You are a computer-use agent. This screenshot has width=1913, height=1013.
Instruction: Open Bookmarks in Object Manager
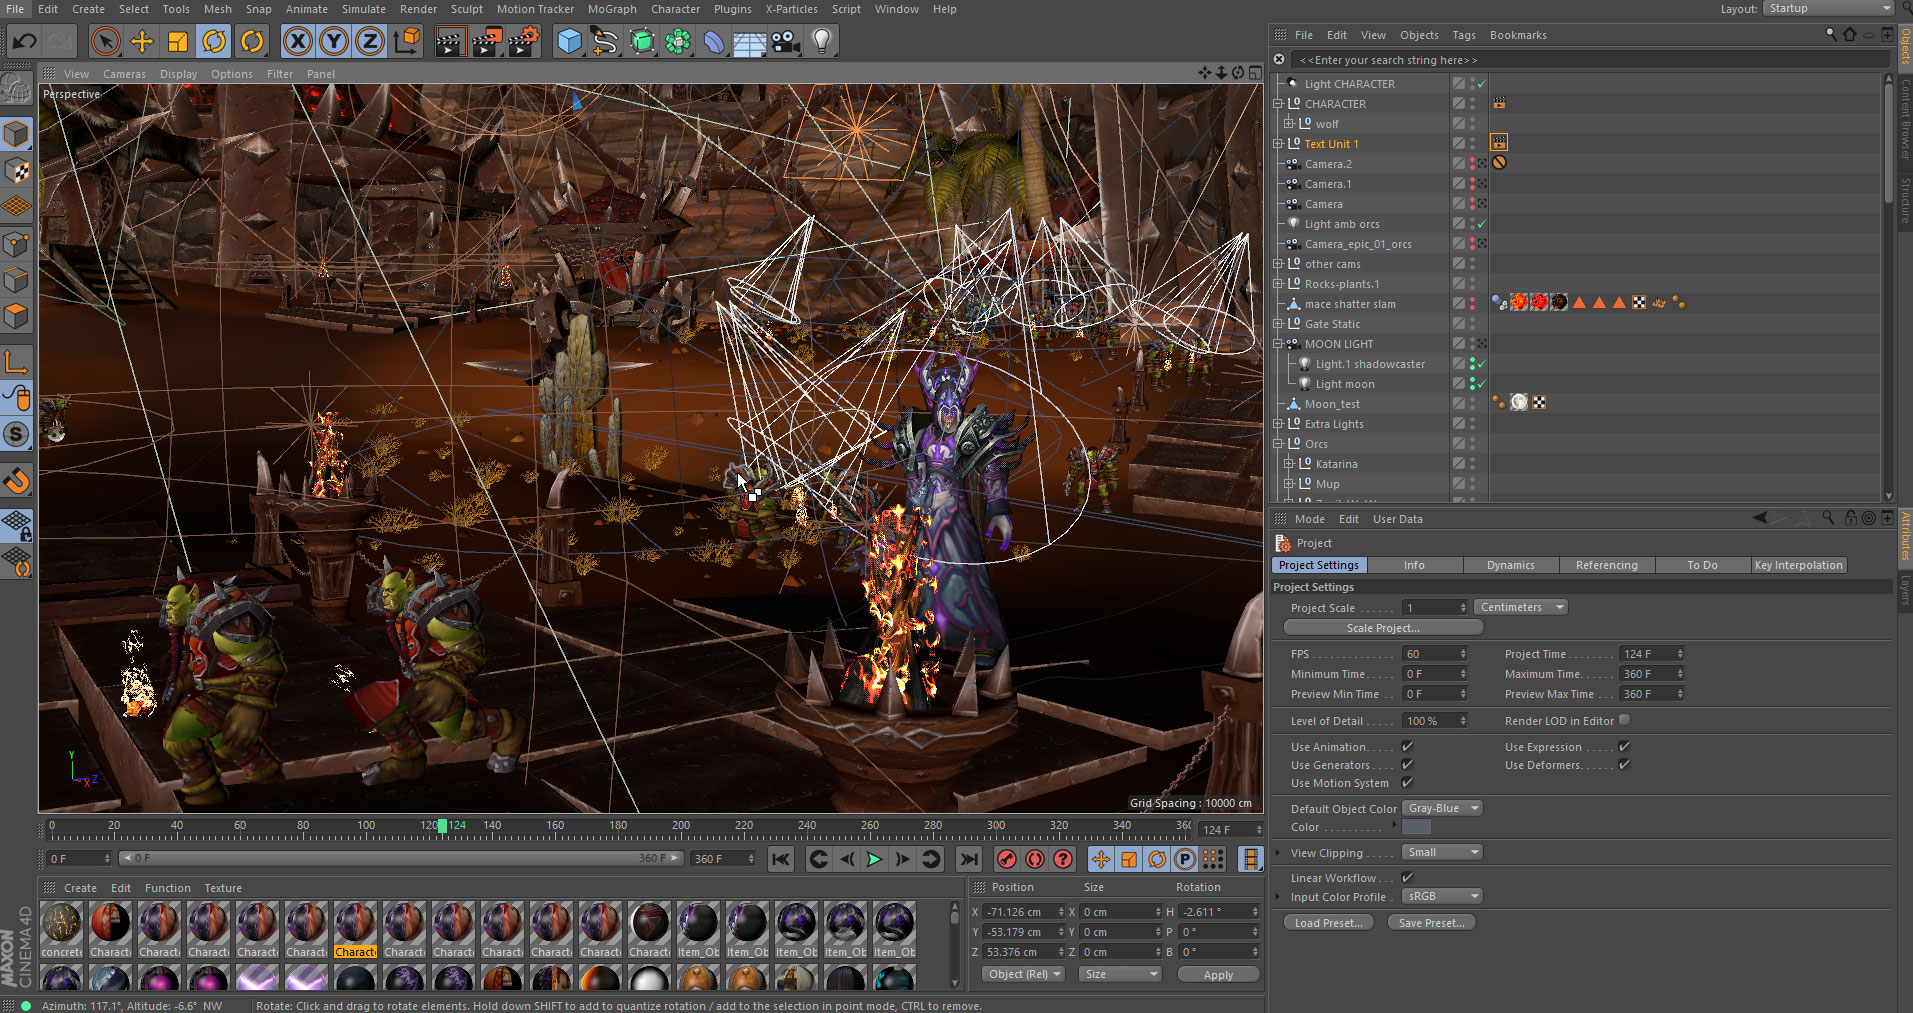click(x=1518, y=35)
